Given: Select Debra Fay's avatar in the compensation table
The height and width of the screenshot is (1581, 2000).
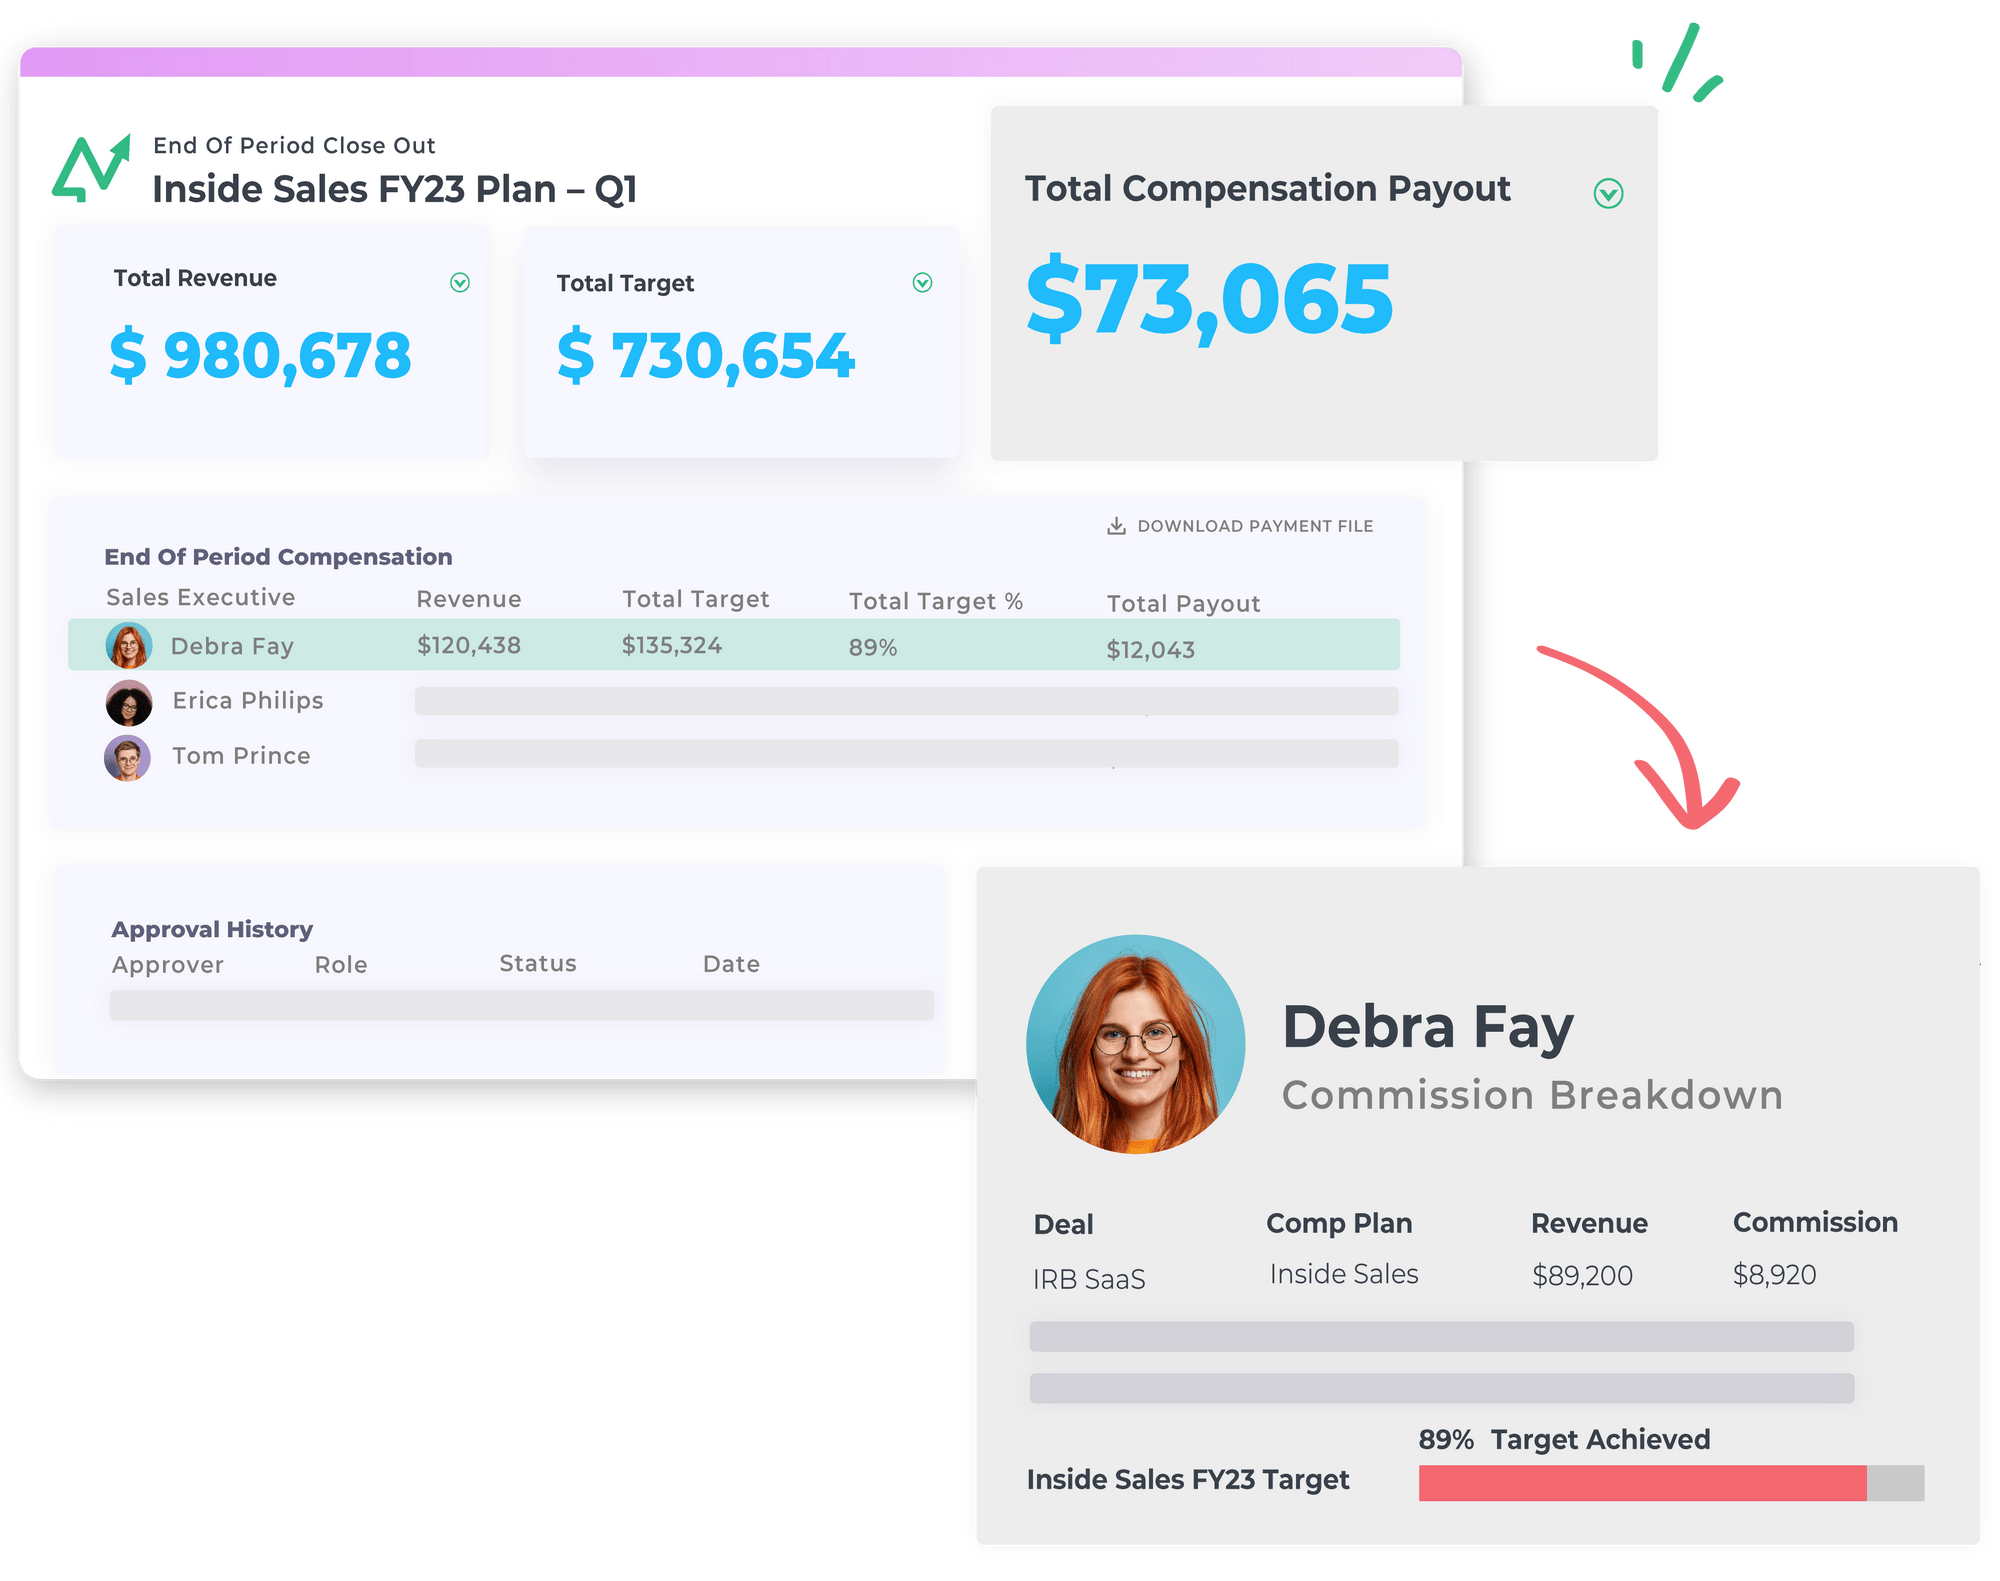Looking at the screenshot, I should tap(127, 645).
